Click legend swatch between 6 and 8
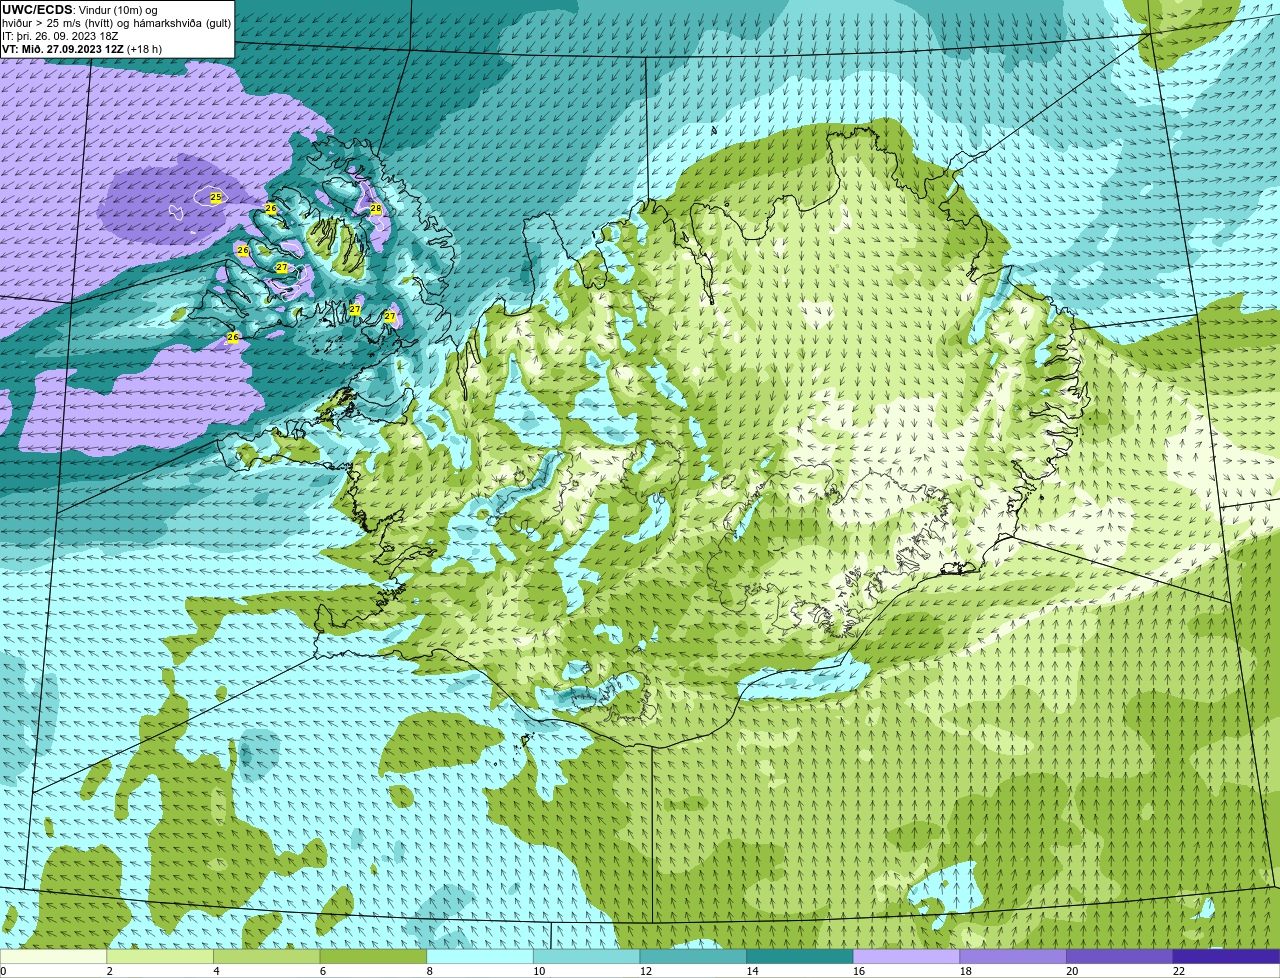 point(373,956)
